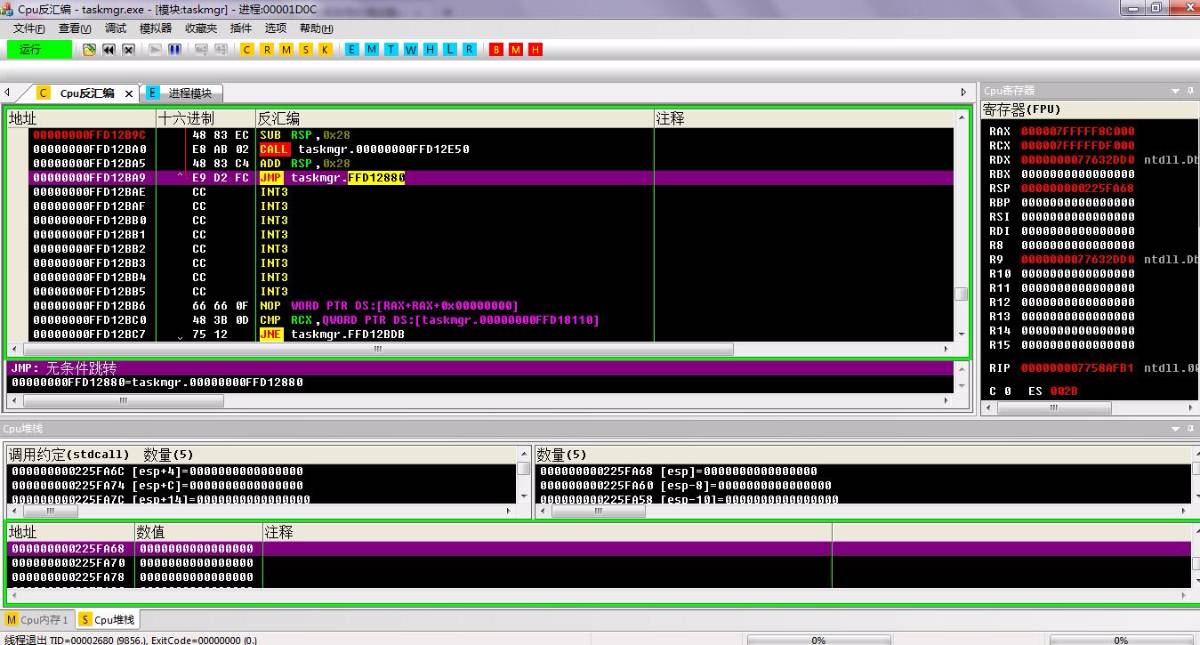This screenshot has width=1200, height=645.
Task: Select the 000000000225FA6C [esp+4] entry
Action: pyautogui.click(x=262, y=471)
